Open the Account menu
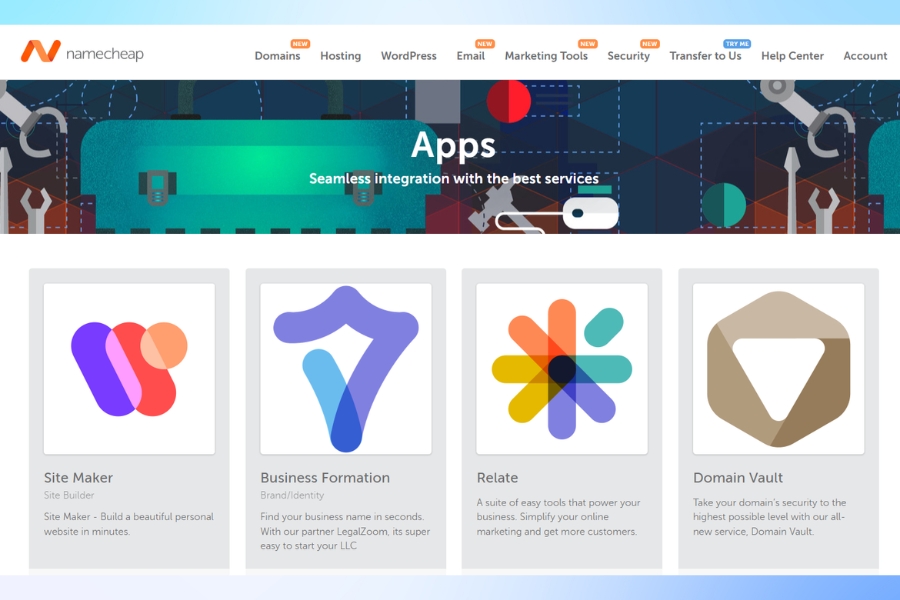 click(x=865, y=56)
